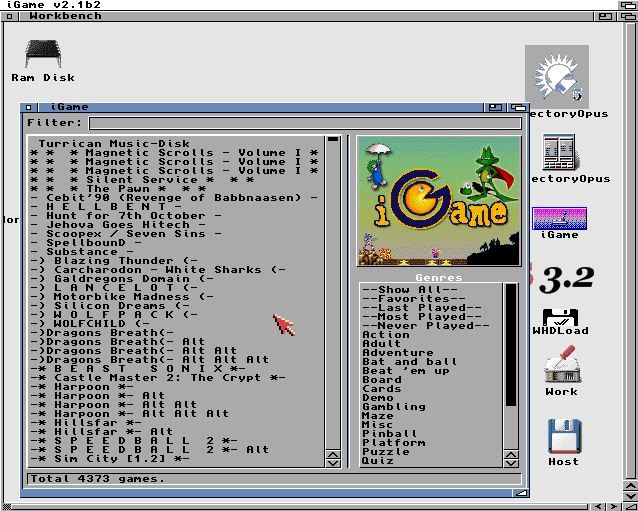Click the iGame window depth gadget
The height and width of the screenshot is (511, 638).
pyautogui.click(x=518, y=107)
